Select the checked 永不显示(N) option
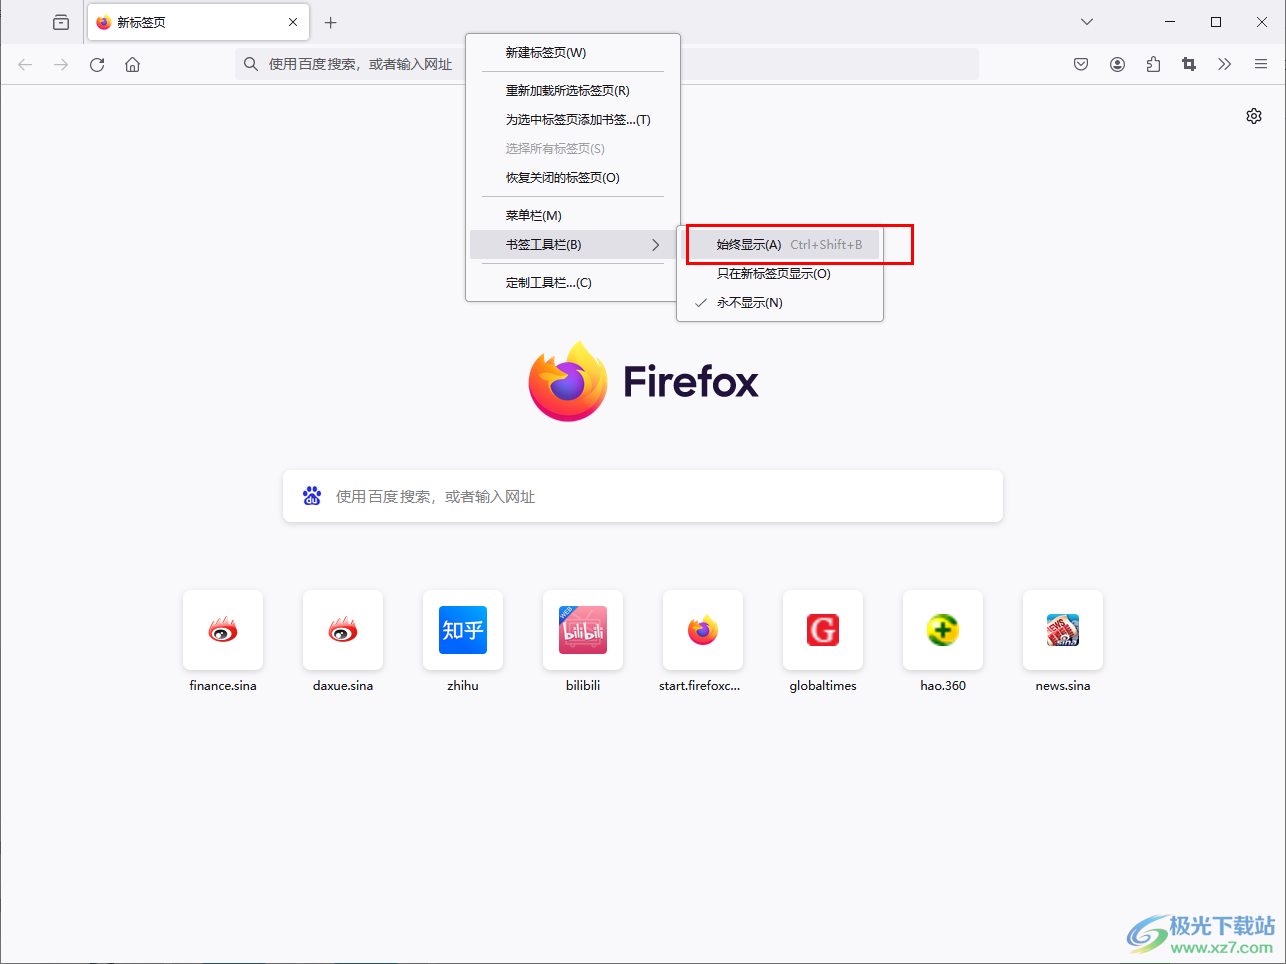The image size is (1286, 964). coord(780,303)
